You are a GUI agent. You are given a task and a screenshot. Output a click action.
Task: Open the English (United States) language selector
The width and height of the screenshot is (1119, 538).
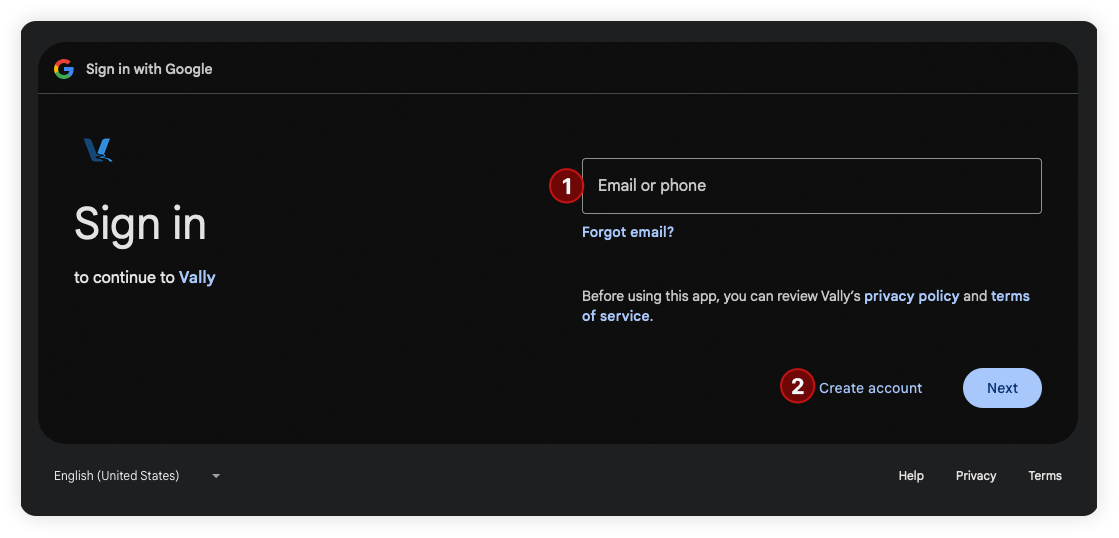click(x=117, y=476)
